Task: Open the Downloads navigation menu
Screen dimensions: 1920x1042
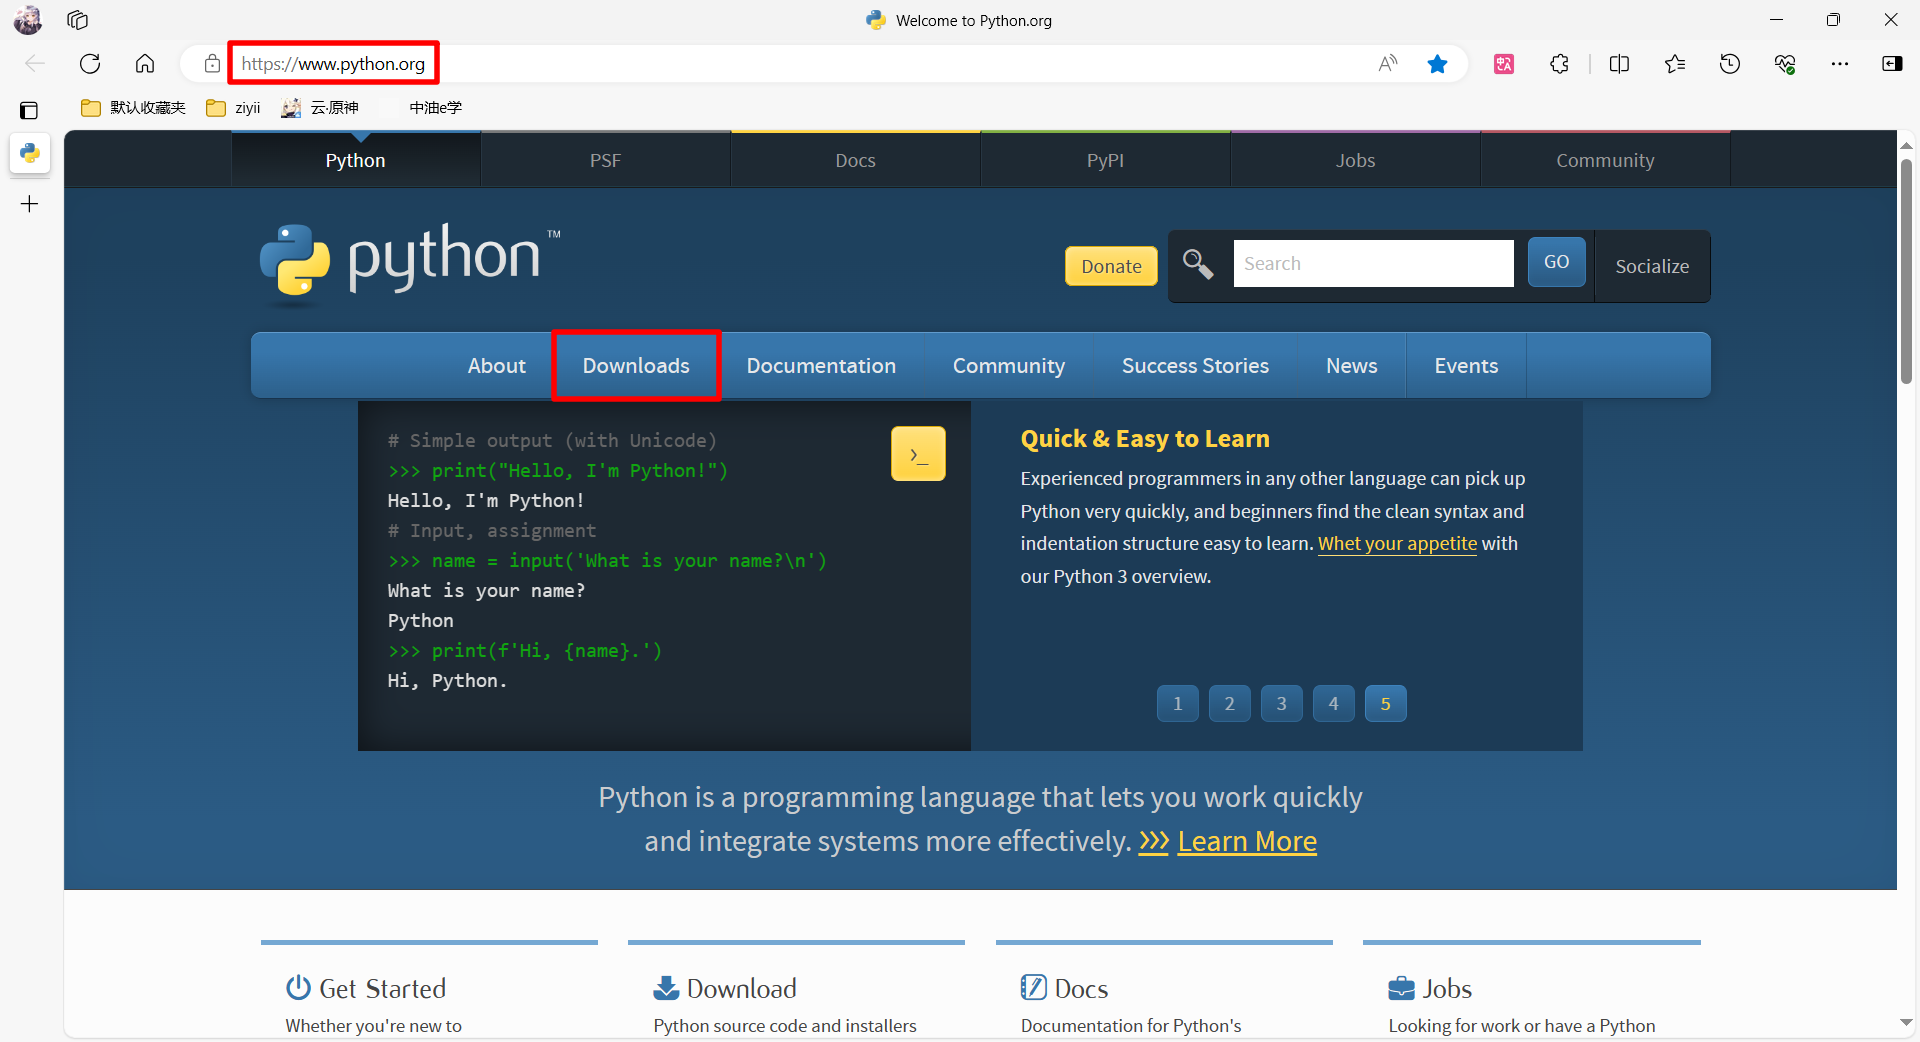Action: click(x=636, y=366)
